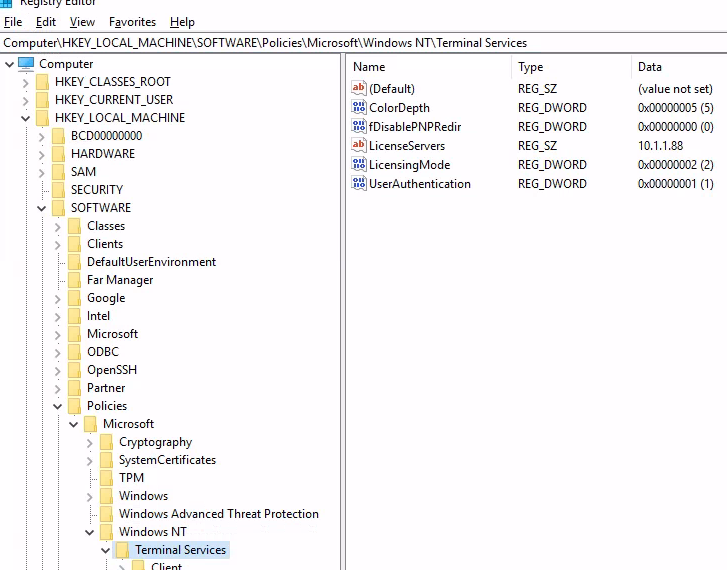Click the ColorDepth DWORD value icon
Image resolution: width=727 pixels, height=570 pixels.
[359, 108]
